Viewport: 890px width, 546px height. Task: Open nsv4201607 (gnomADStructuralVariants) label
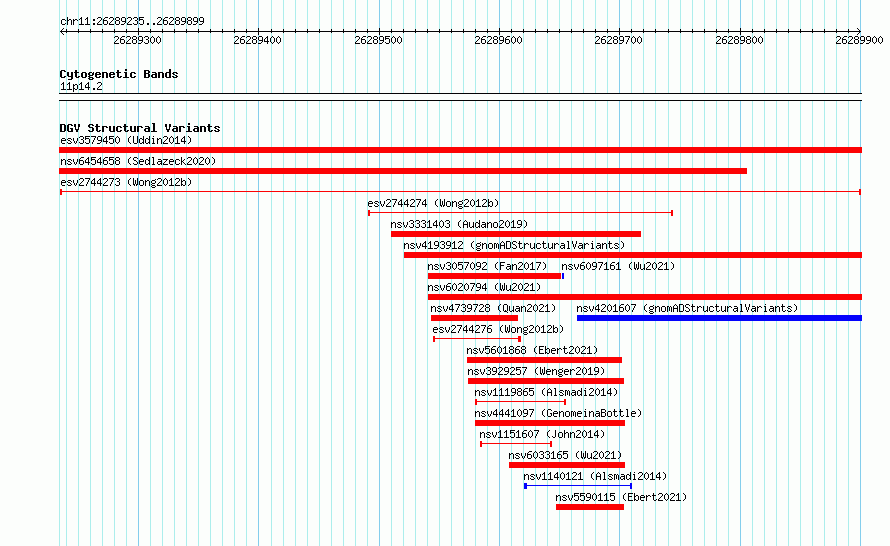[x=687, y=308]
